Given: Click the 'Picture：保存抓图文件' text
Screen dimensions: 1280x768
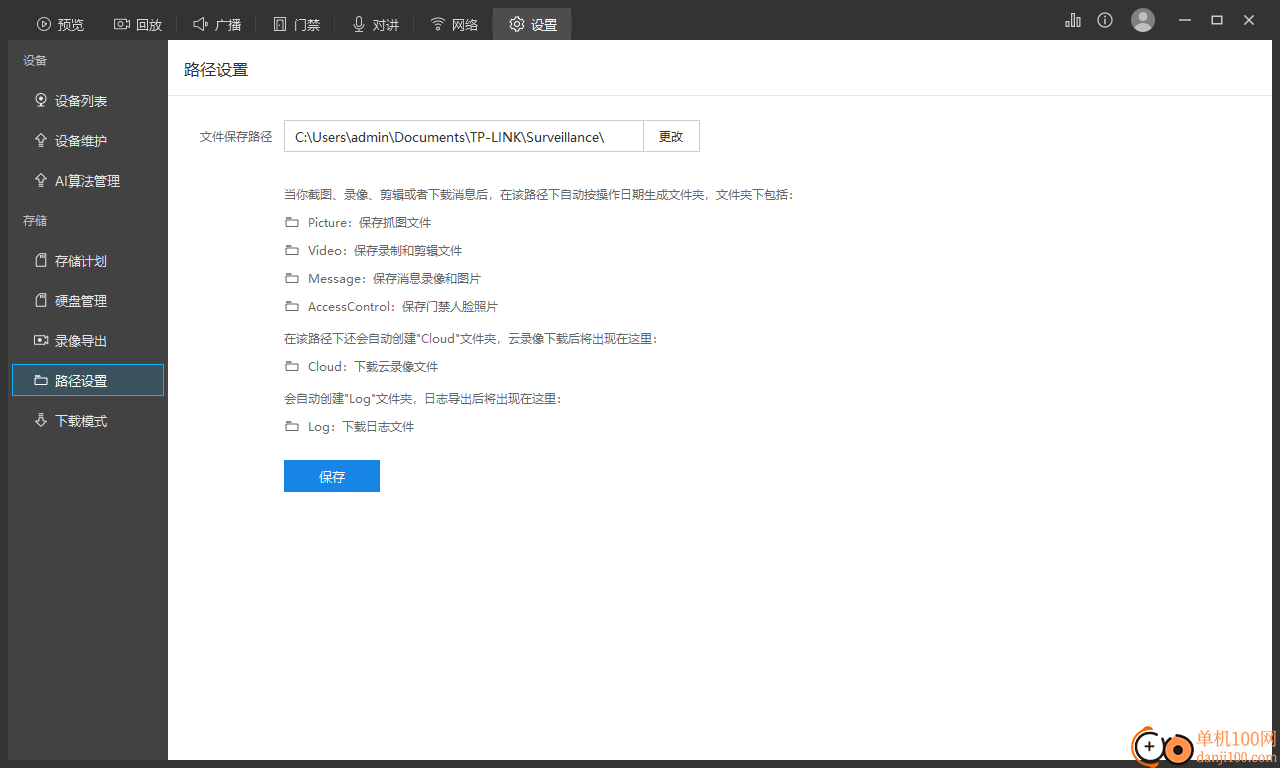Looking at the screenshot, I should (x=370, y=223).
